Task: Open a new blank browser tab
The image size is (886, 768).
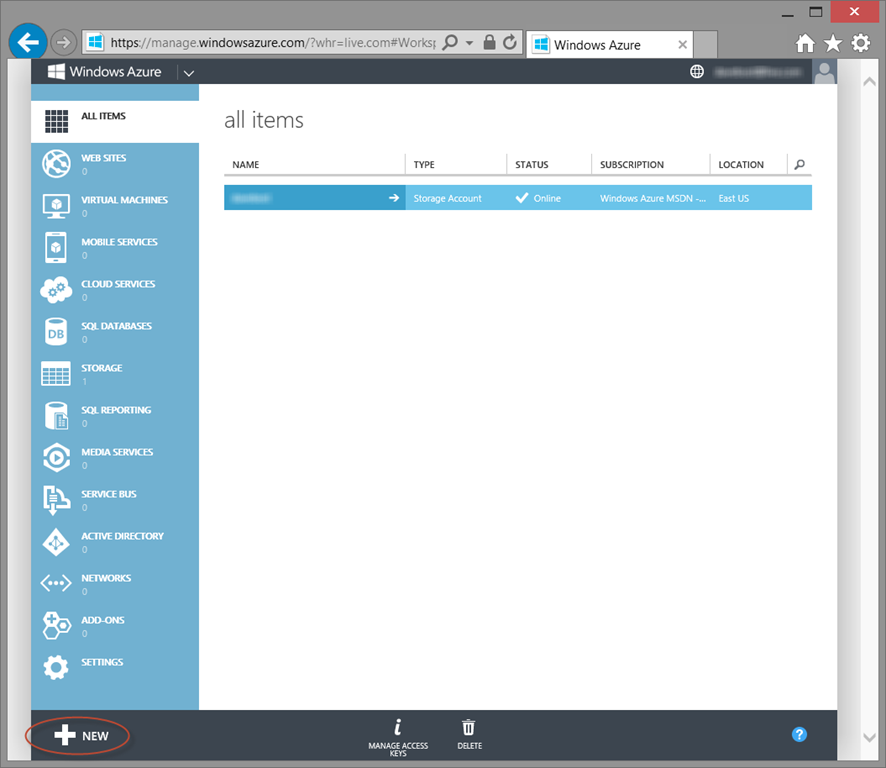Action: pos(705,45)
